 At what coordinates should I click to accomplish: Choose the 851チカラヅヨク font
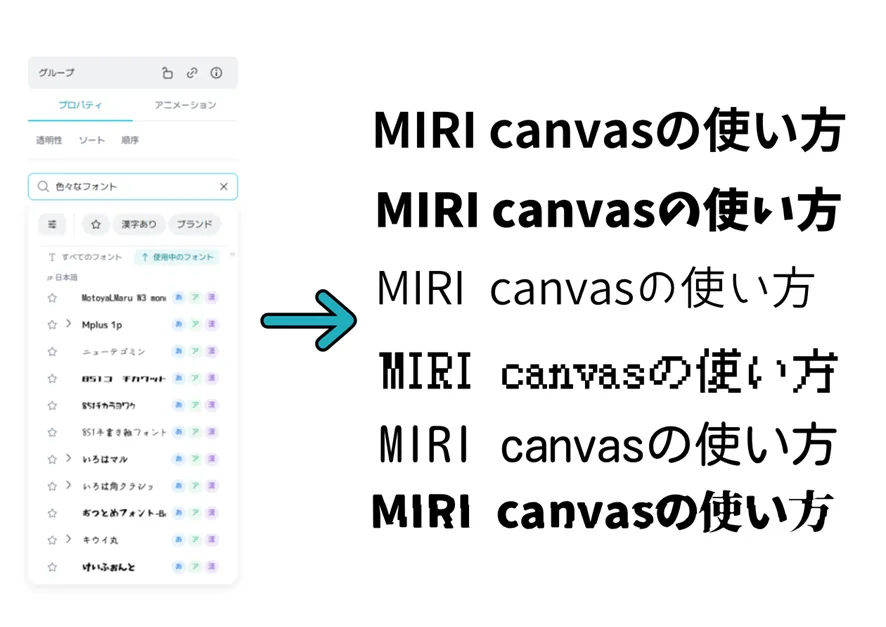coord(108,406)
